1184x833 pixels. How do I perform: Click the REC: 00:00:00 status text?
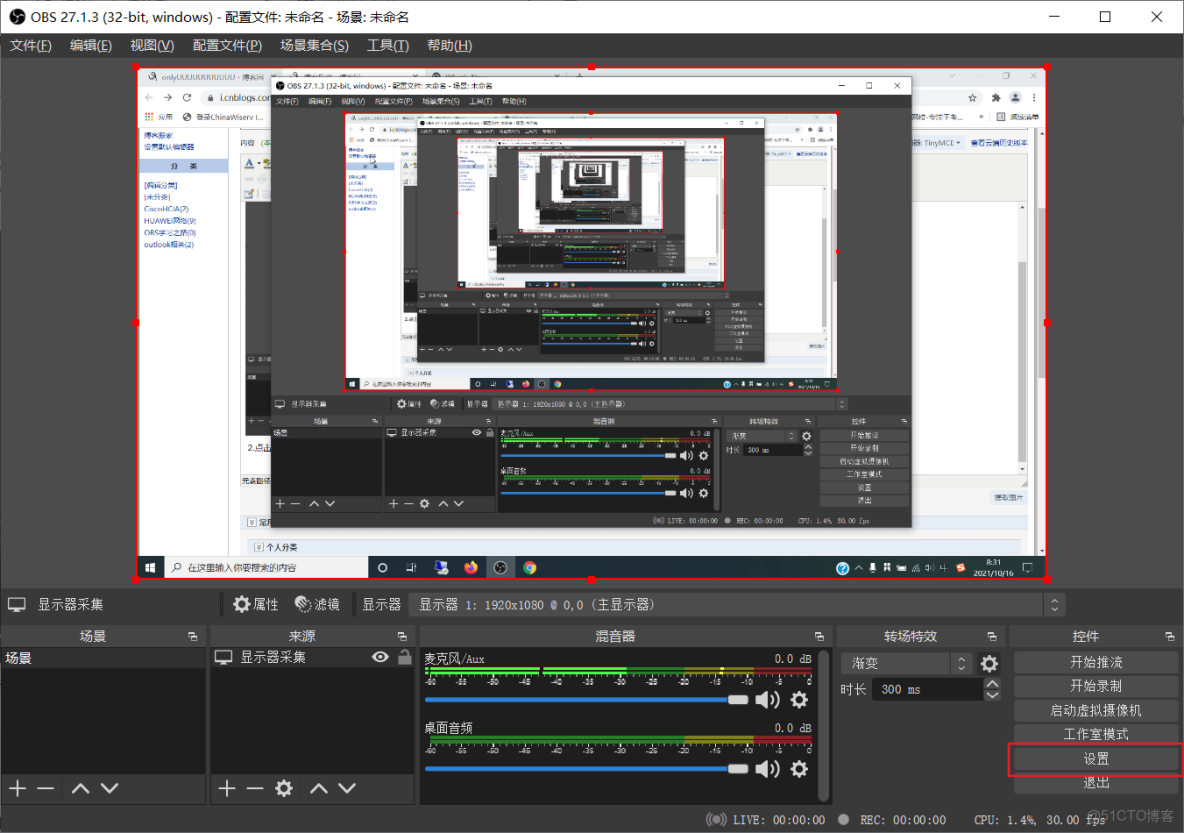click(x=902, y=819)
